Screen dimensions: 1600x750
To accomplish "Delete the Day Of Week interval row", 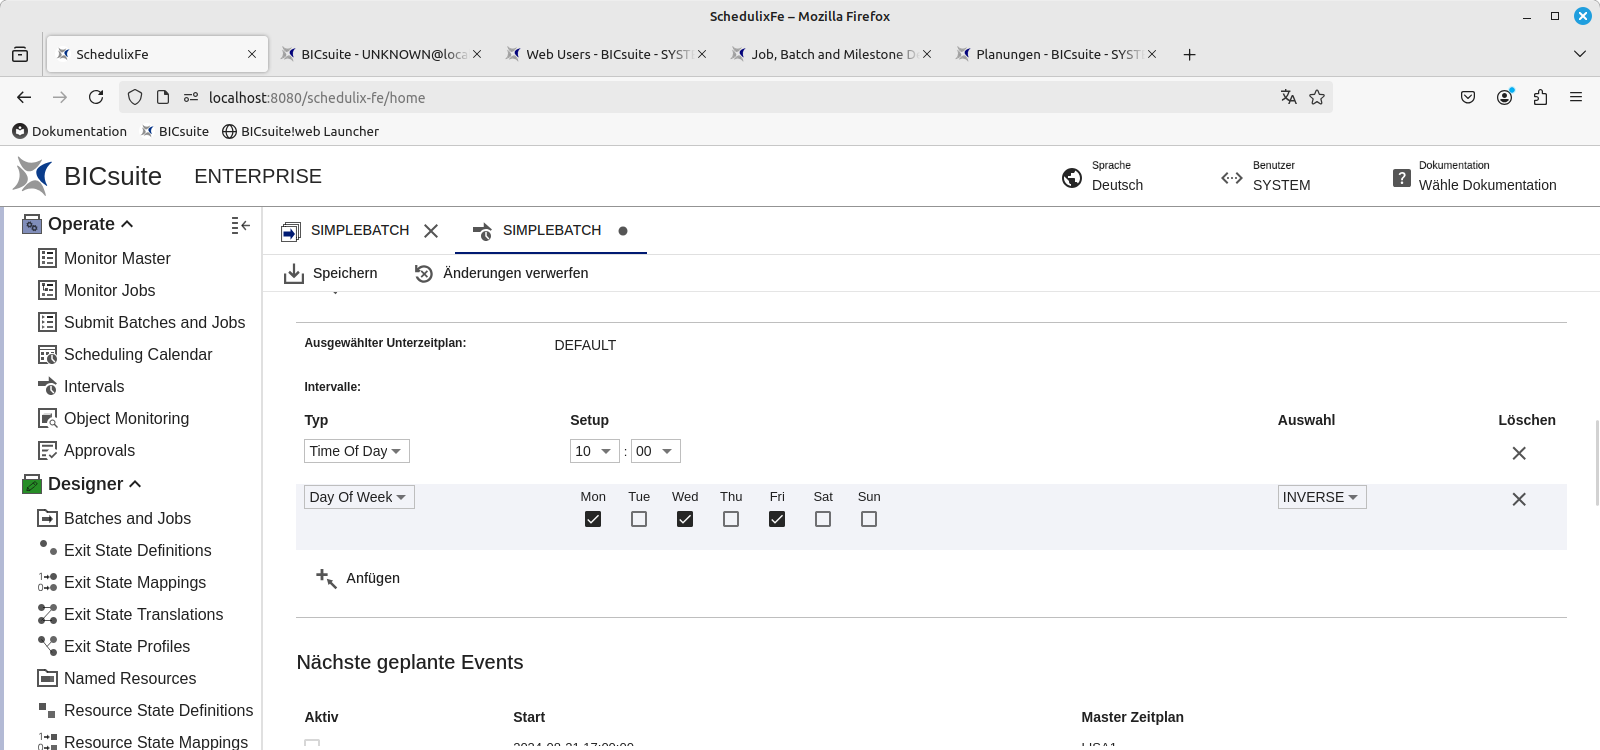I will [x=1518, y=499].
